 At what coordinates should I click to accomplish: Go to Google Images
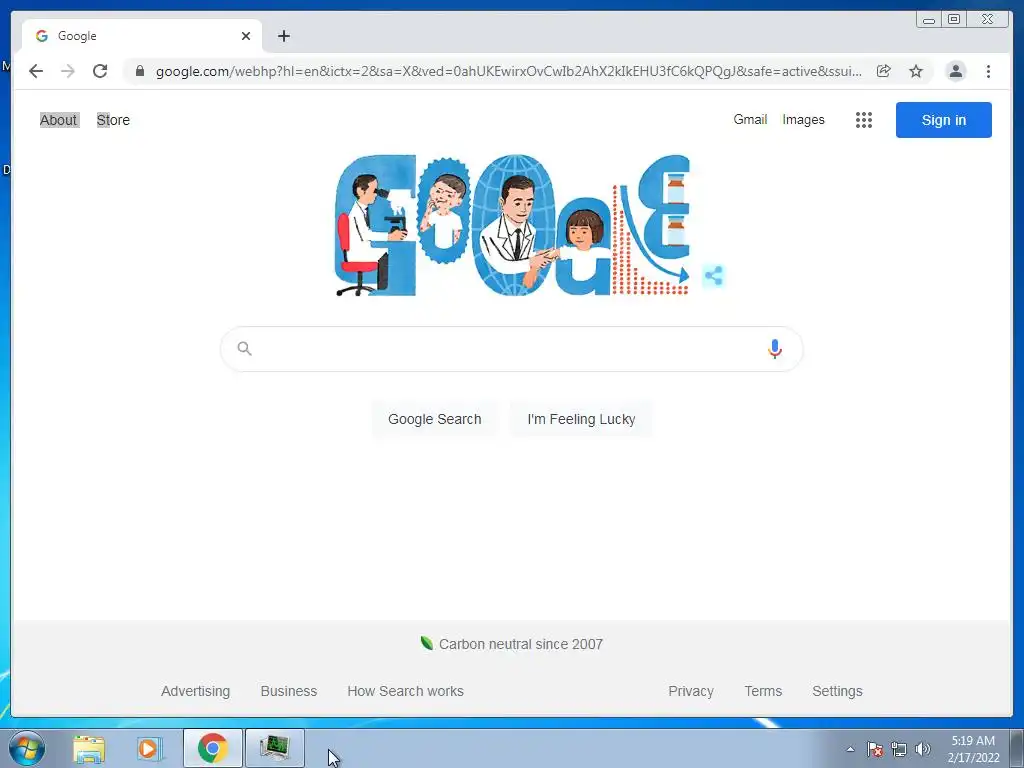803,120
